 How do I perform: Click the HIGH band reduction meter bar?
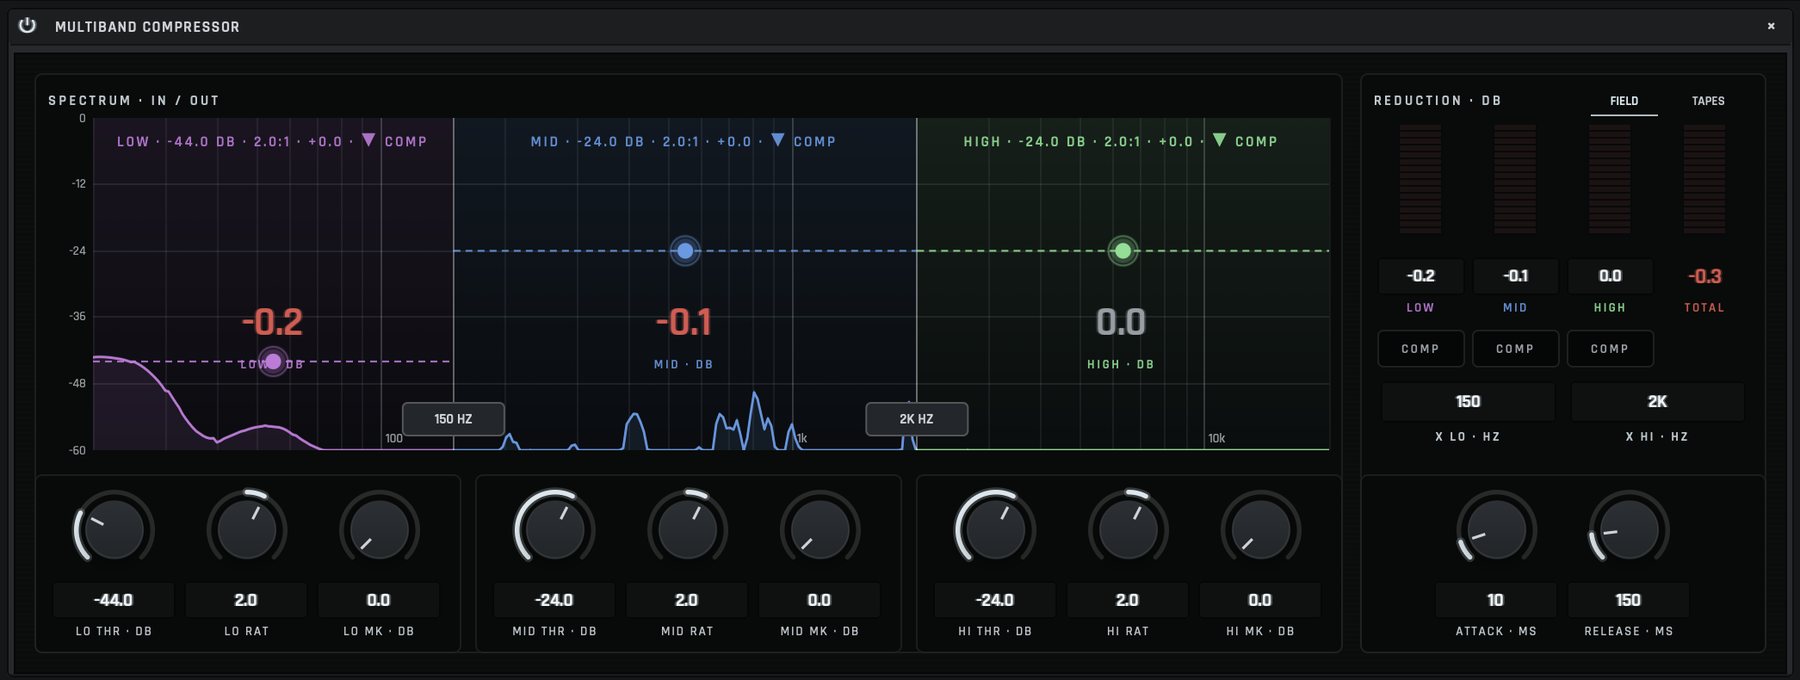click(x=1609, y=179)
